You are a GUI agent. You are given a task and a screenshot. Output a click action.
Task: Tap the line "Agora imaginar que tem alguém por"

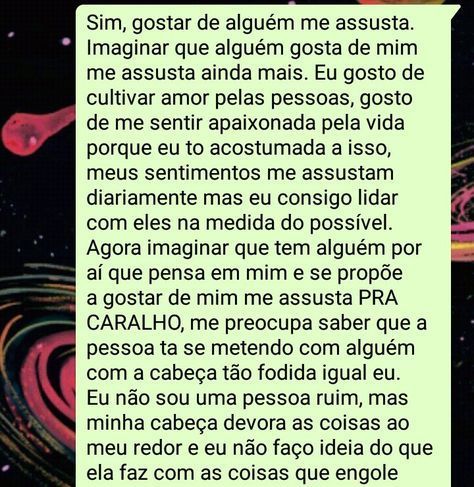pyautogui.click(x=254, y=248)
